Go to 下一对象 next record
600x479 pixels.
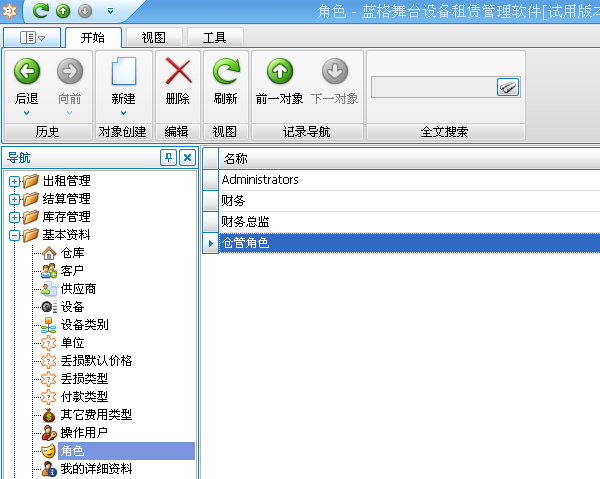click(335, 82)
